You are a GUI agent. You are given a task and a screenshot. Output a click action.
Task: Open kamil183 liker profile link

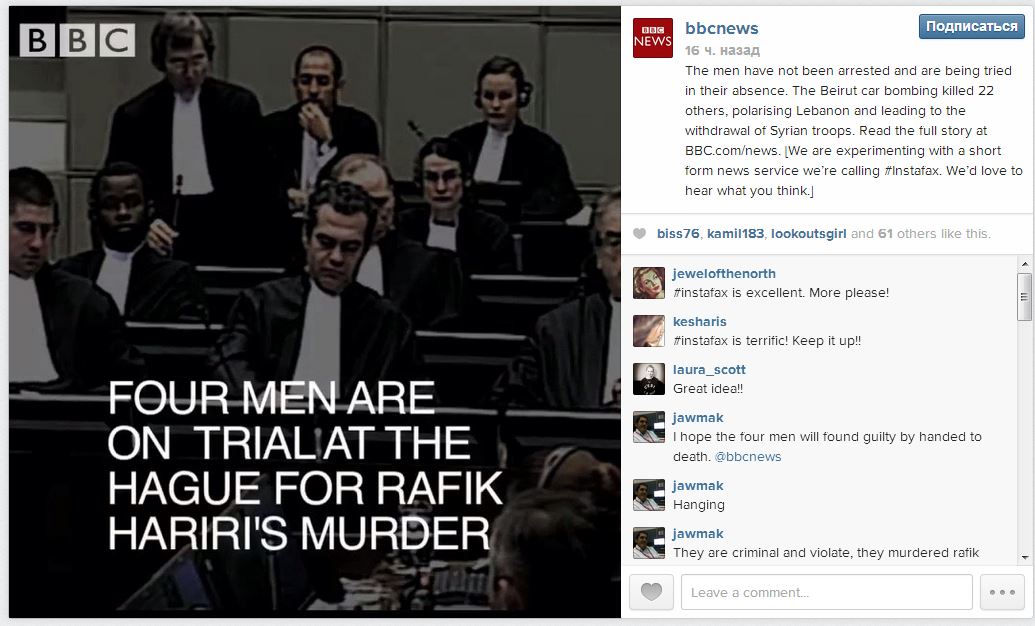735,234
